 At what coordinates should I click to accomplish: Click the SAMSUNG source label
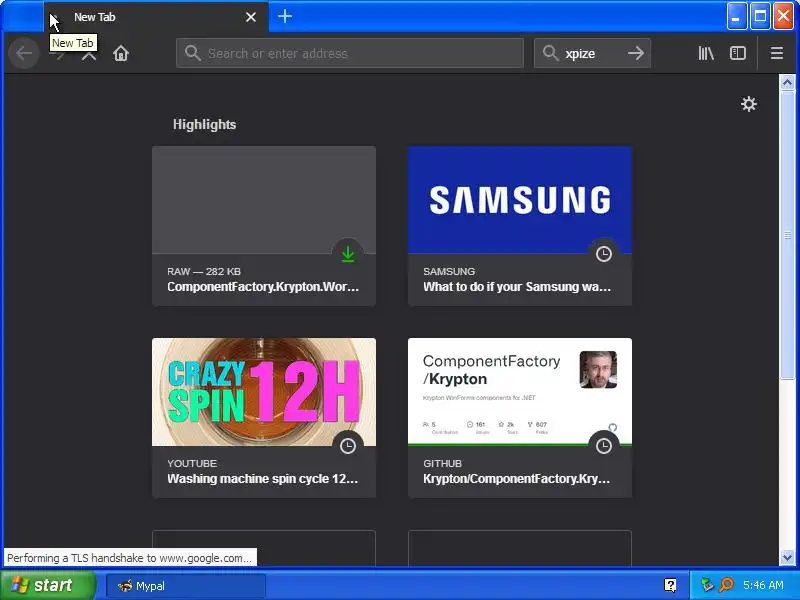(x=449, y=271)
